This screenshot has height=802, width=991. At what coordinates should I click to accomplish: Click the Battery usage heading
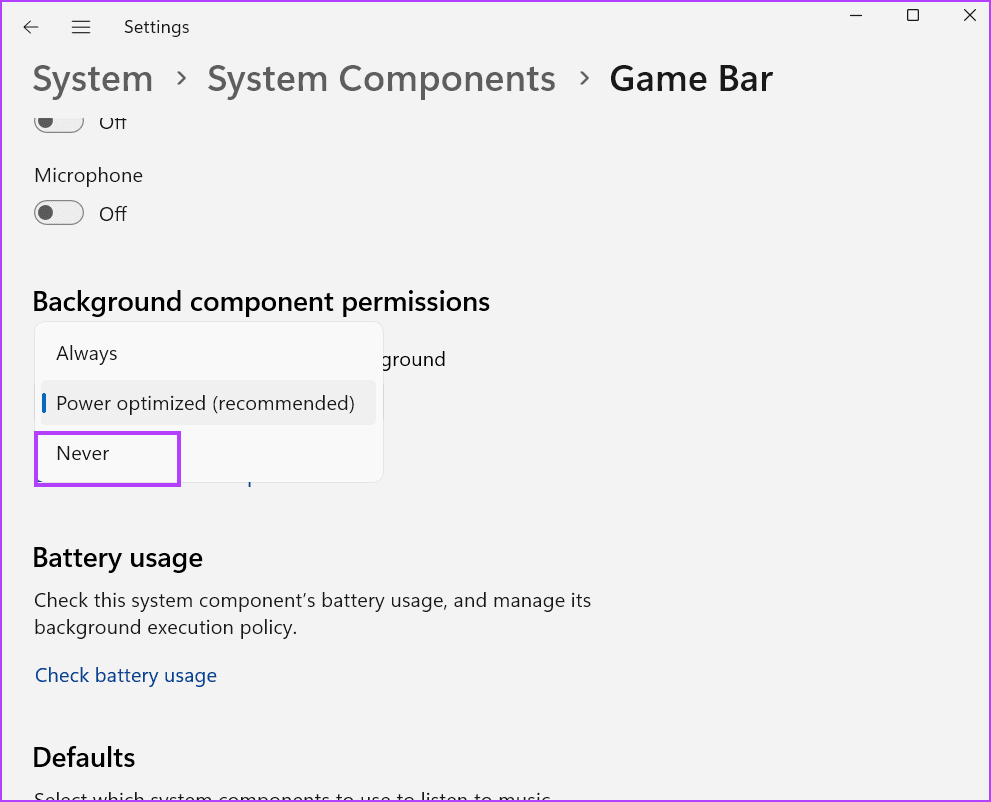click(118, 558)
